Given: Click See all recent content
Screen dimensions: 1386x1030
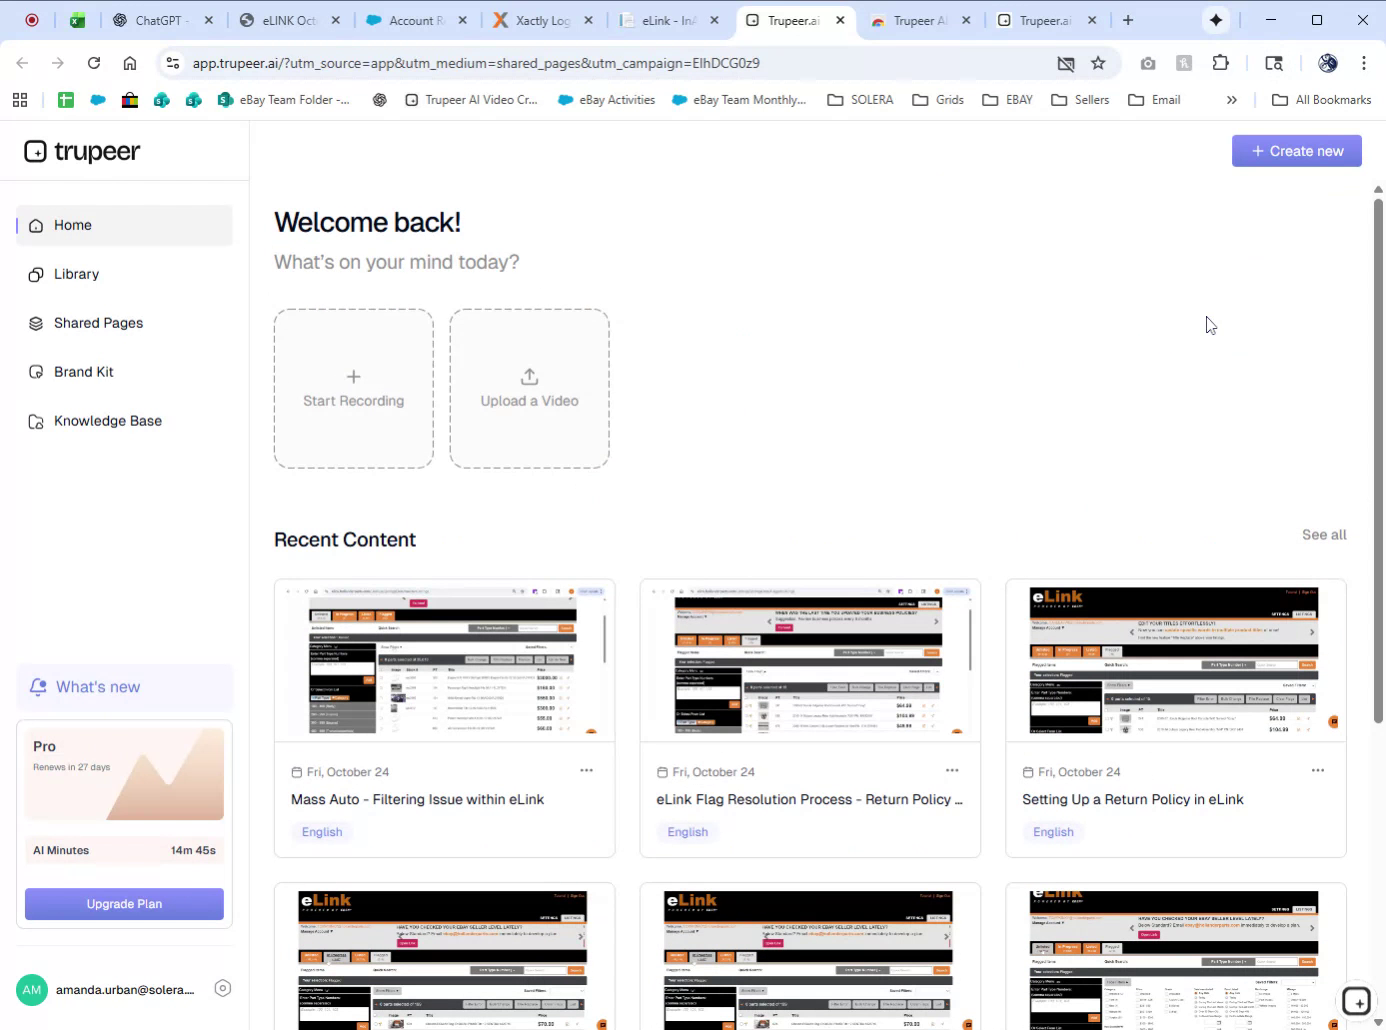Looking at the screenshot, I should [x=1324, y=535].
